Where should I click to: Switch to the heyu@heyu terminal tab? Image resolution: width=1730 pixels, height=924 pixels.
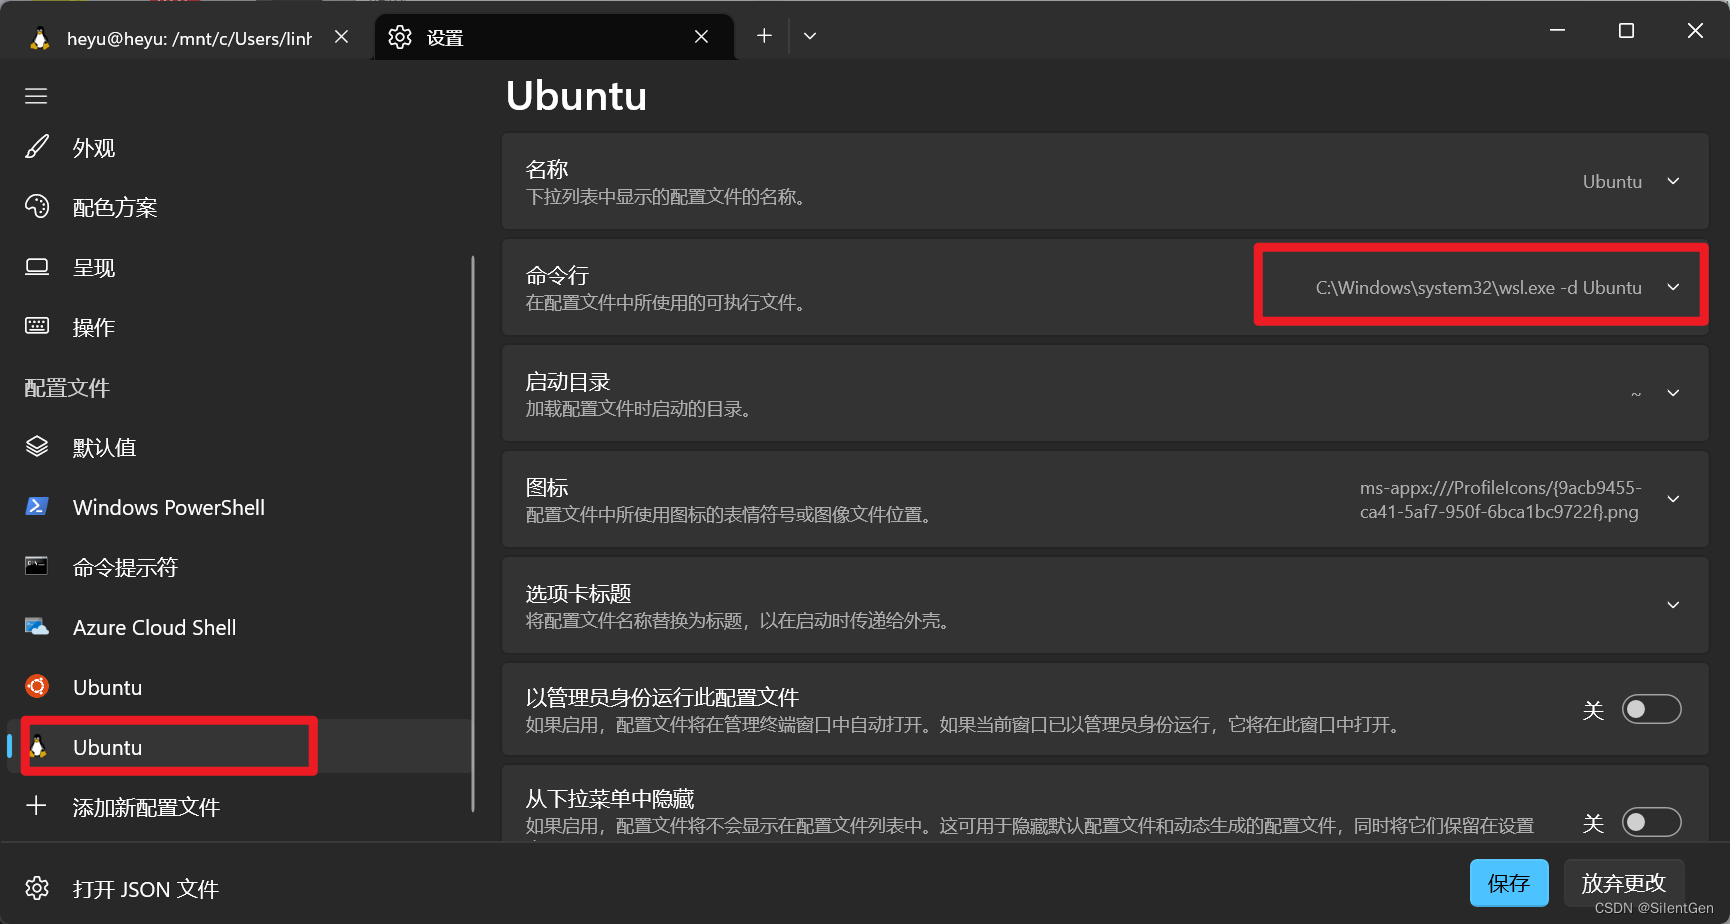[189, 37]
